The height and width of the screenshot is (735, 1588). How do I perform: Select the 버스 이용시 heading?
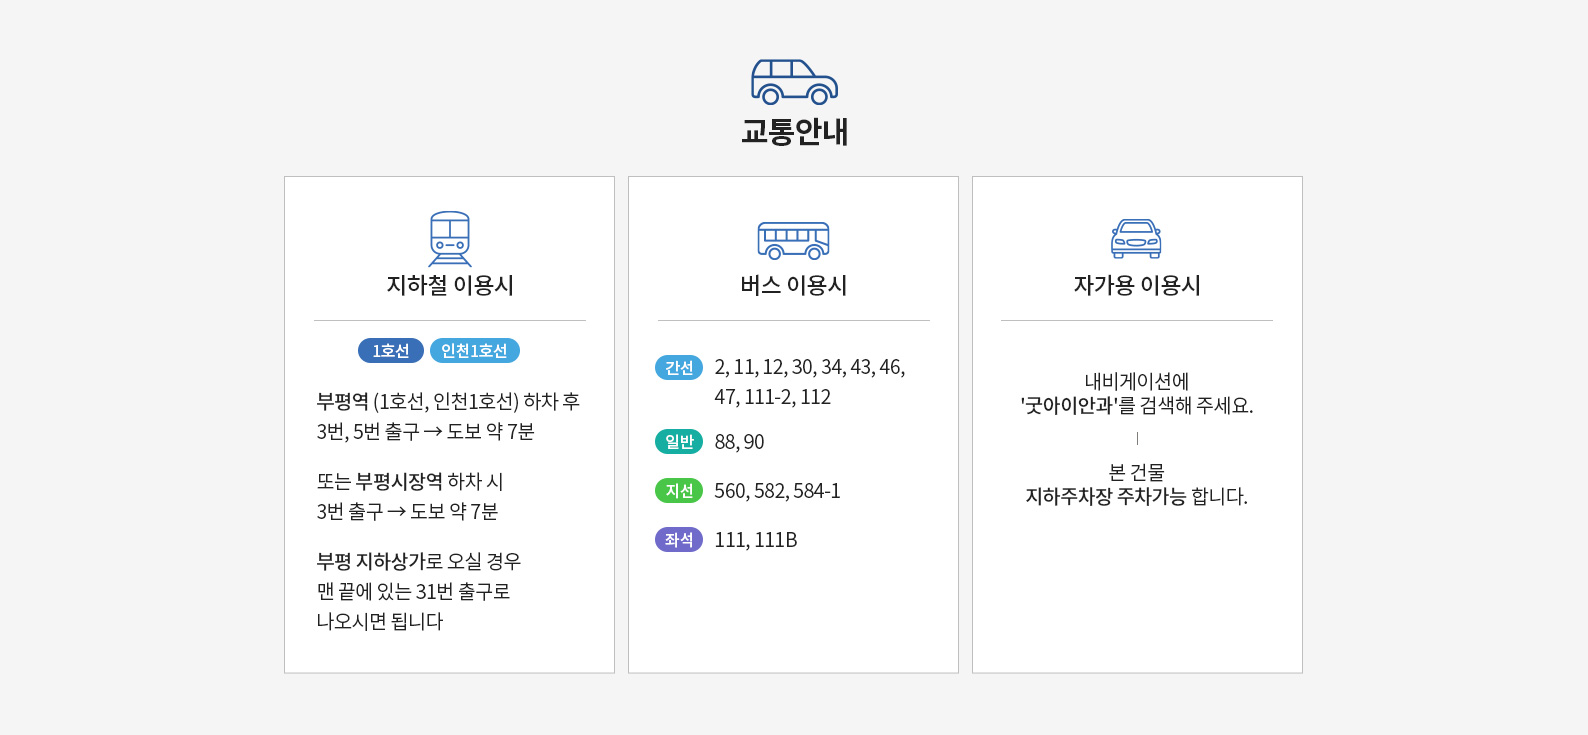pyautogui.click(x=794, y=286)
